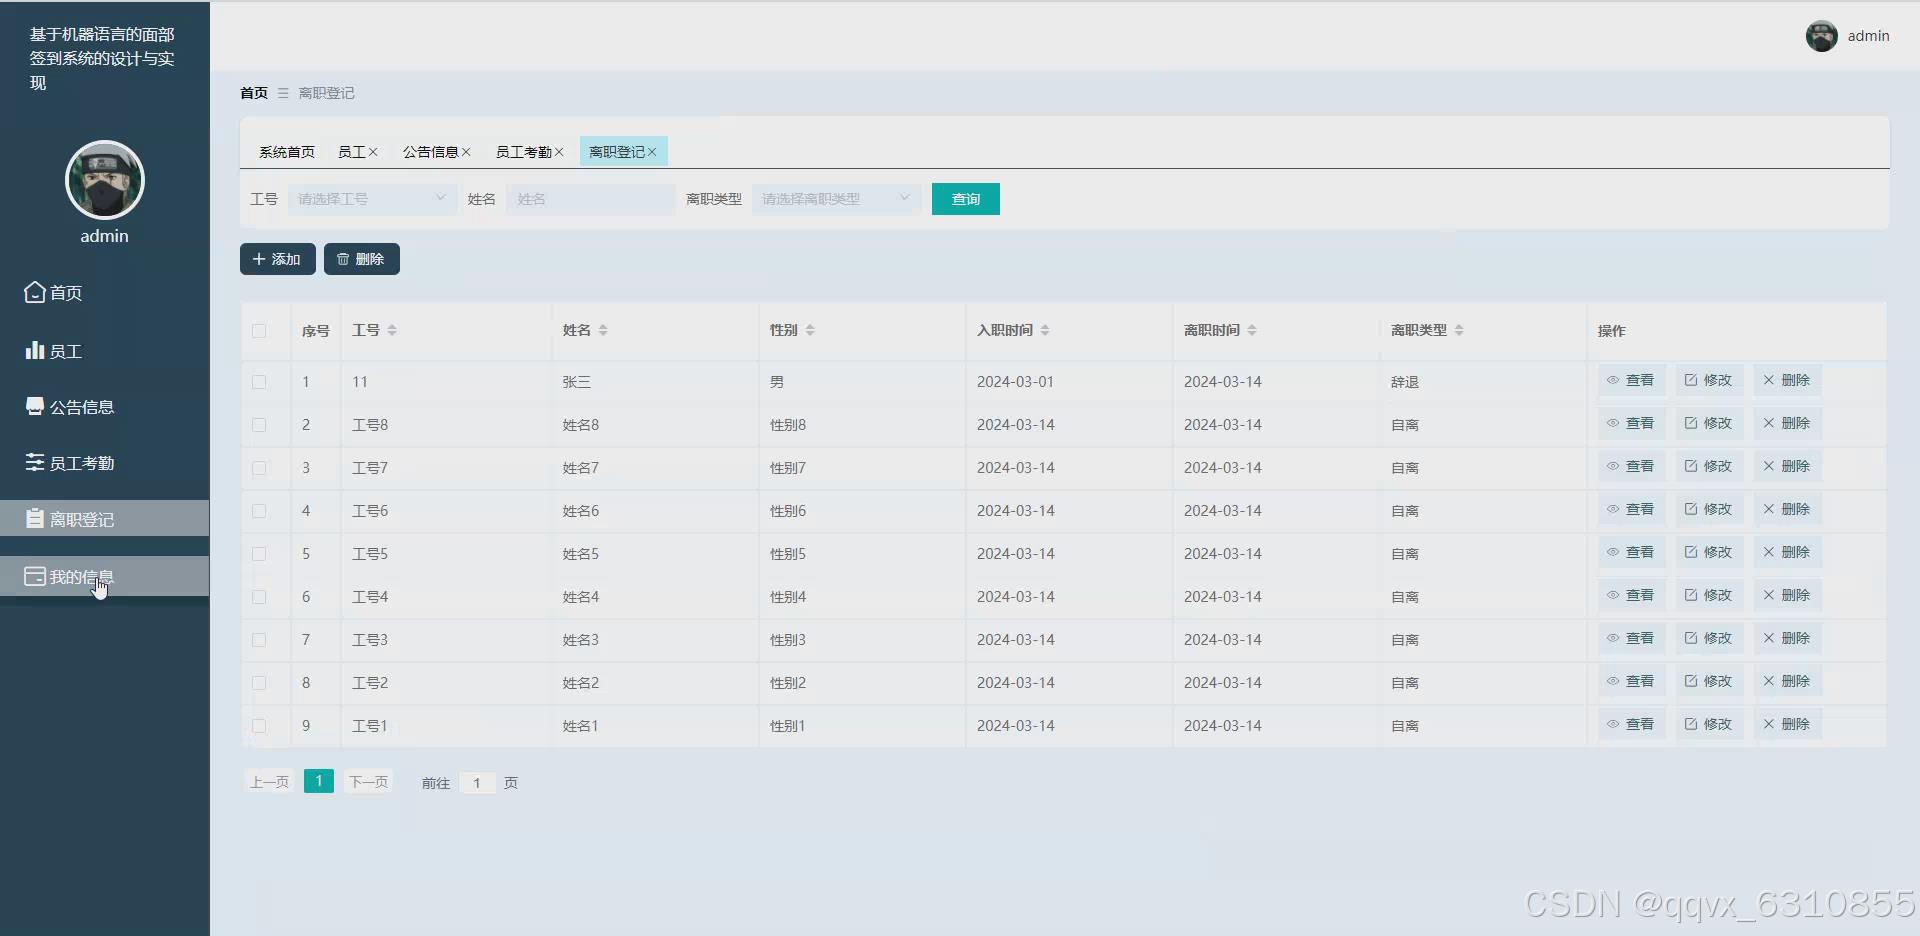Open 员工考勤 in the sidebar menu
The width and height of the screenshot is (1920, 936).
(x=104, y=462)
